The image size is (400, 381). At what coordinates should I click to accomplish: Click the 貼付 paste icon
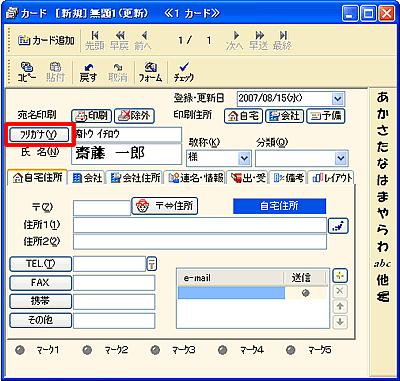tap(55, 72)
